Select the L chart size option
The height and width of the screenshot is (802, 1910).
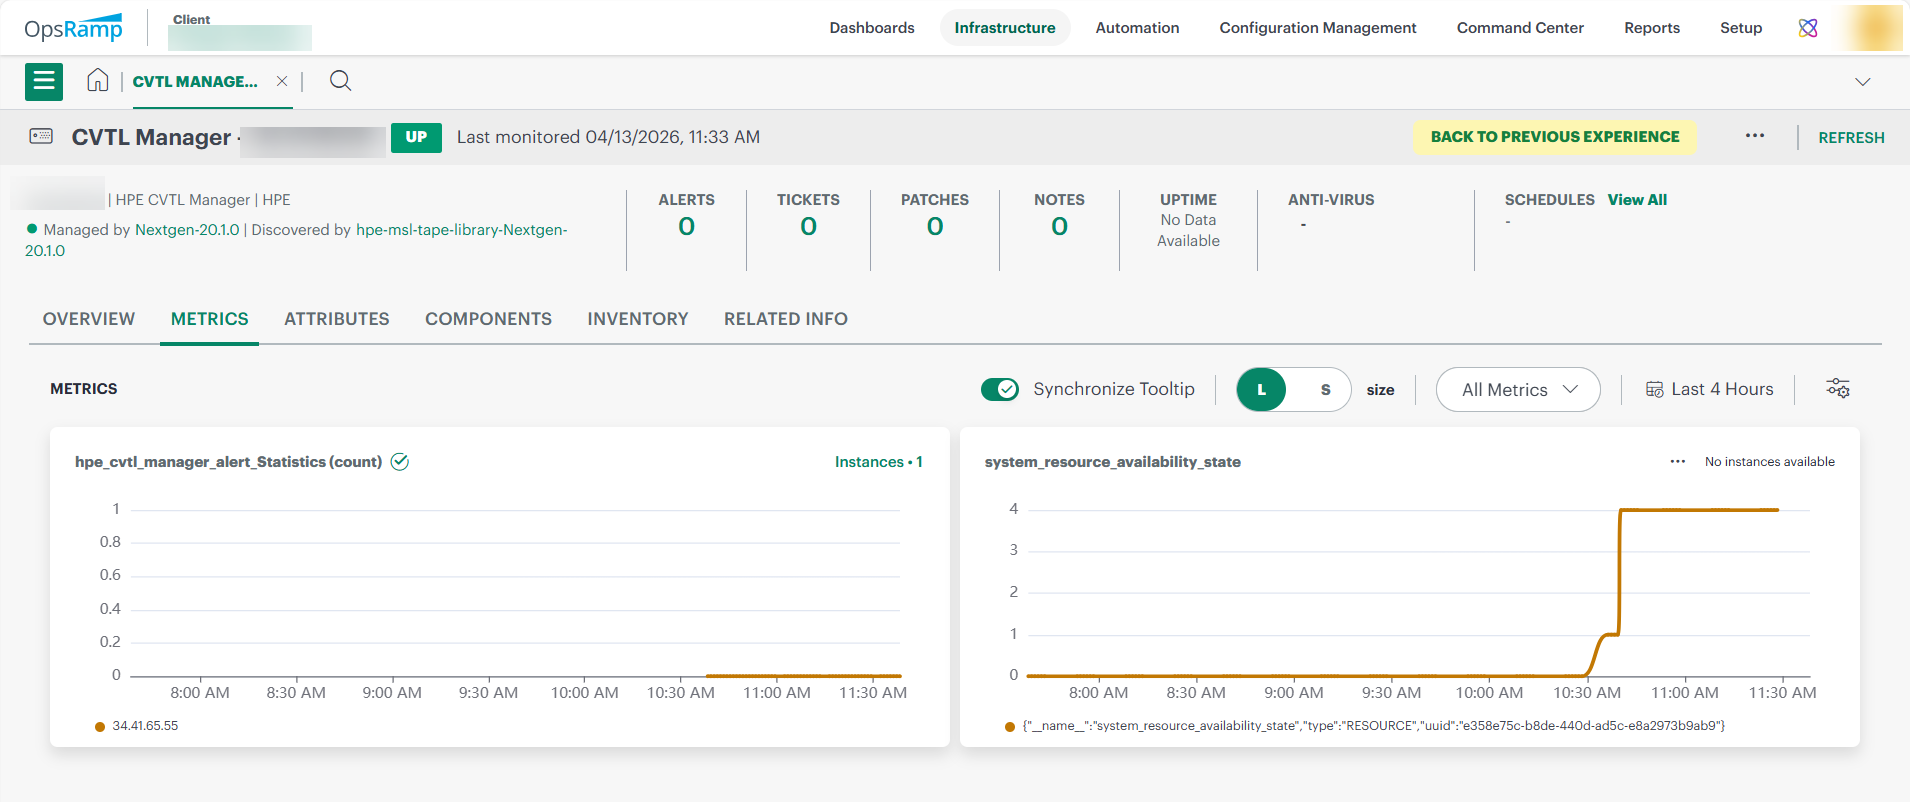point(1262,390)
